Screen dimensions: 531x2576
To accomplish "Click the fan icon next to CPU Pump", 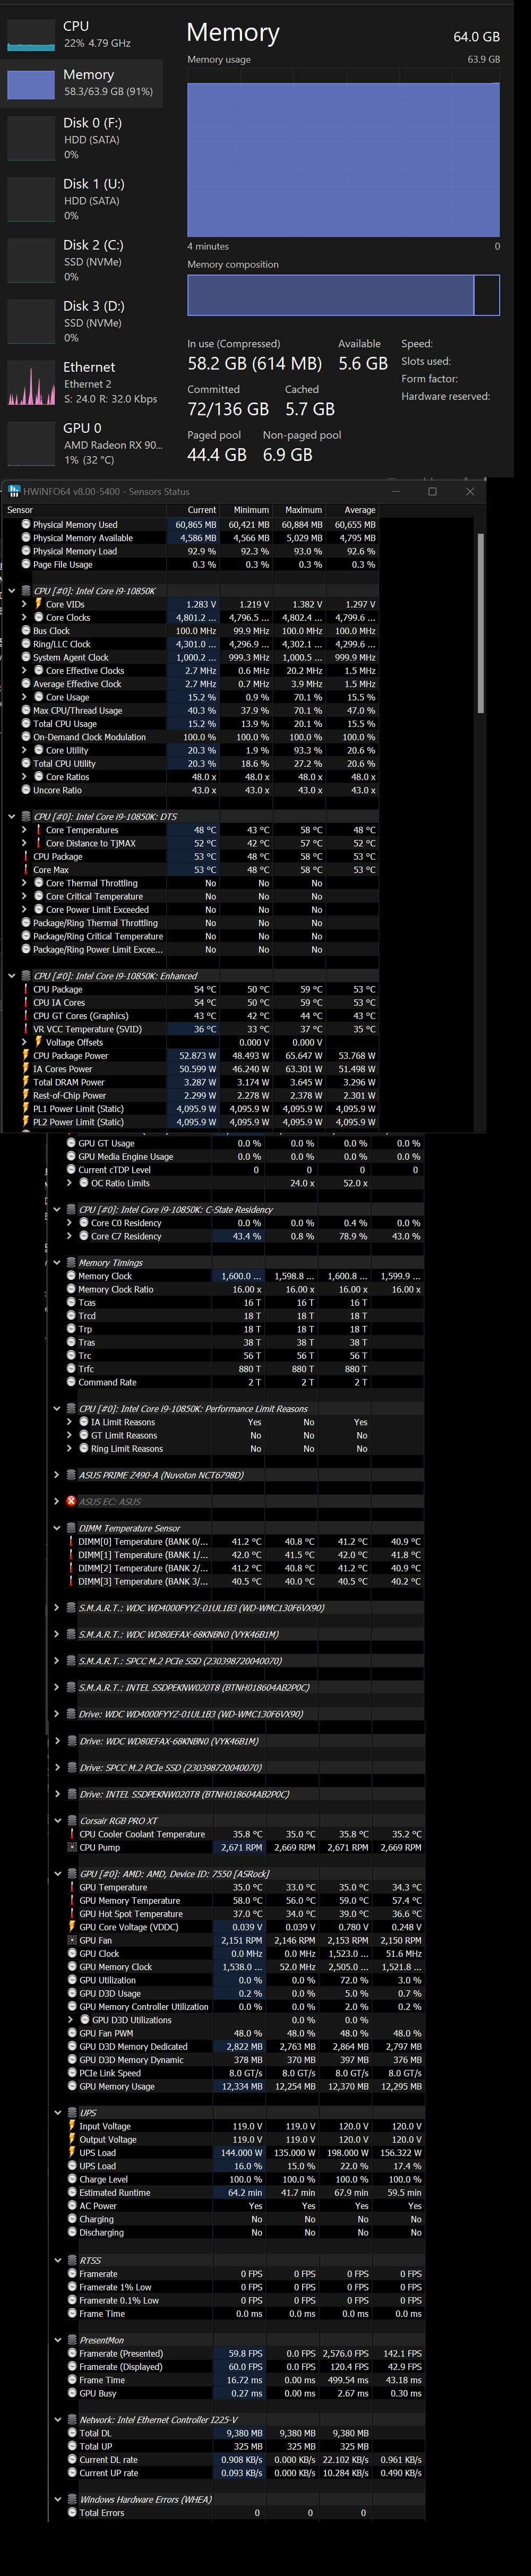I will pos(71,1847).
